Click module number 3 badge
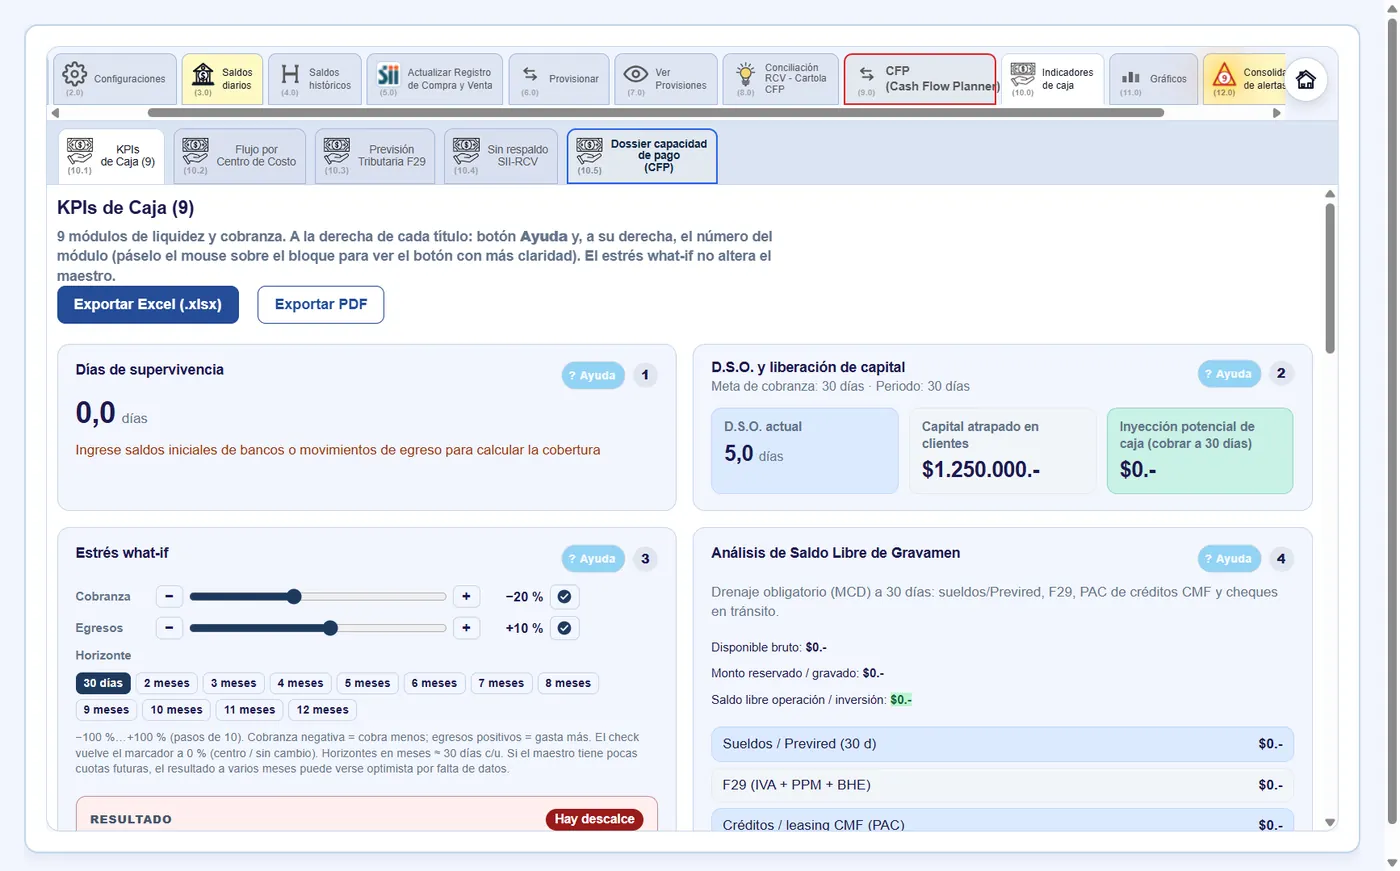 (x=645, y=559)
